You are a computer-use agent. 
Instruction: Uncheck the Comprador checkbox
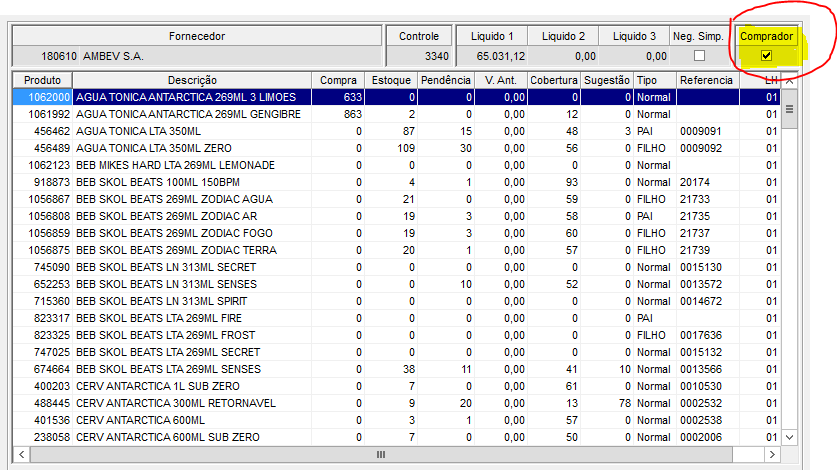[766, 56]
